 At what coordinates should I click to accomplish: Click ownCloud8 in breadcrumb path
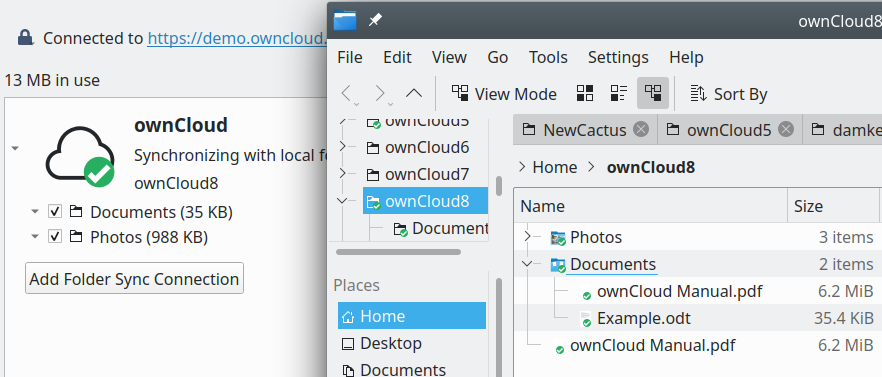point(651,167)
